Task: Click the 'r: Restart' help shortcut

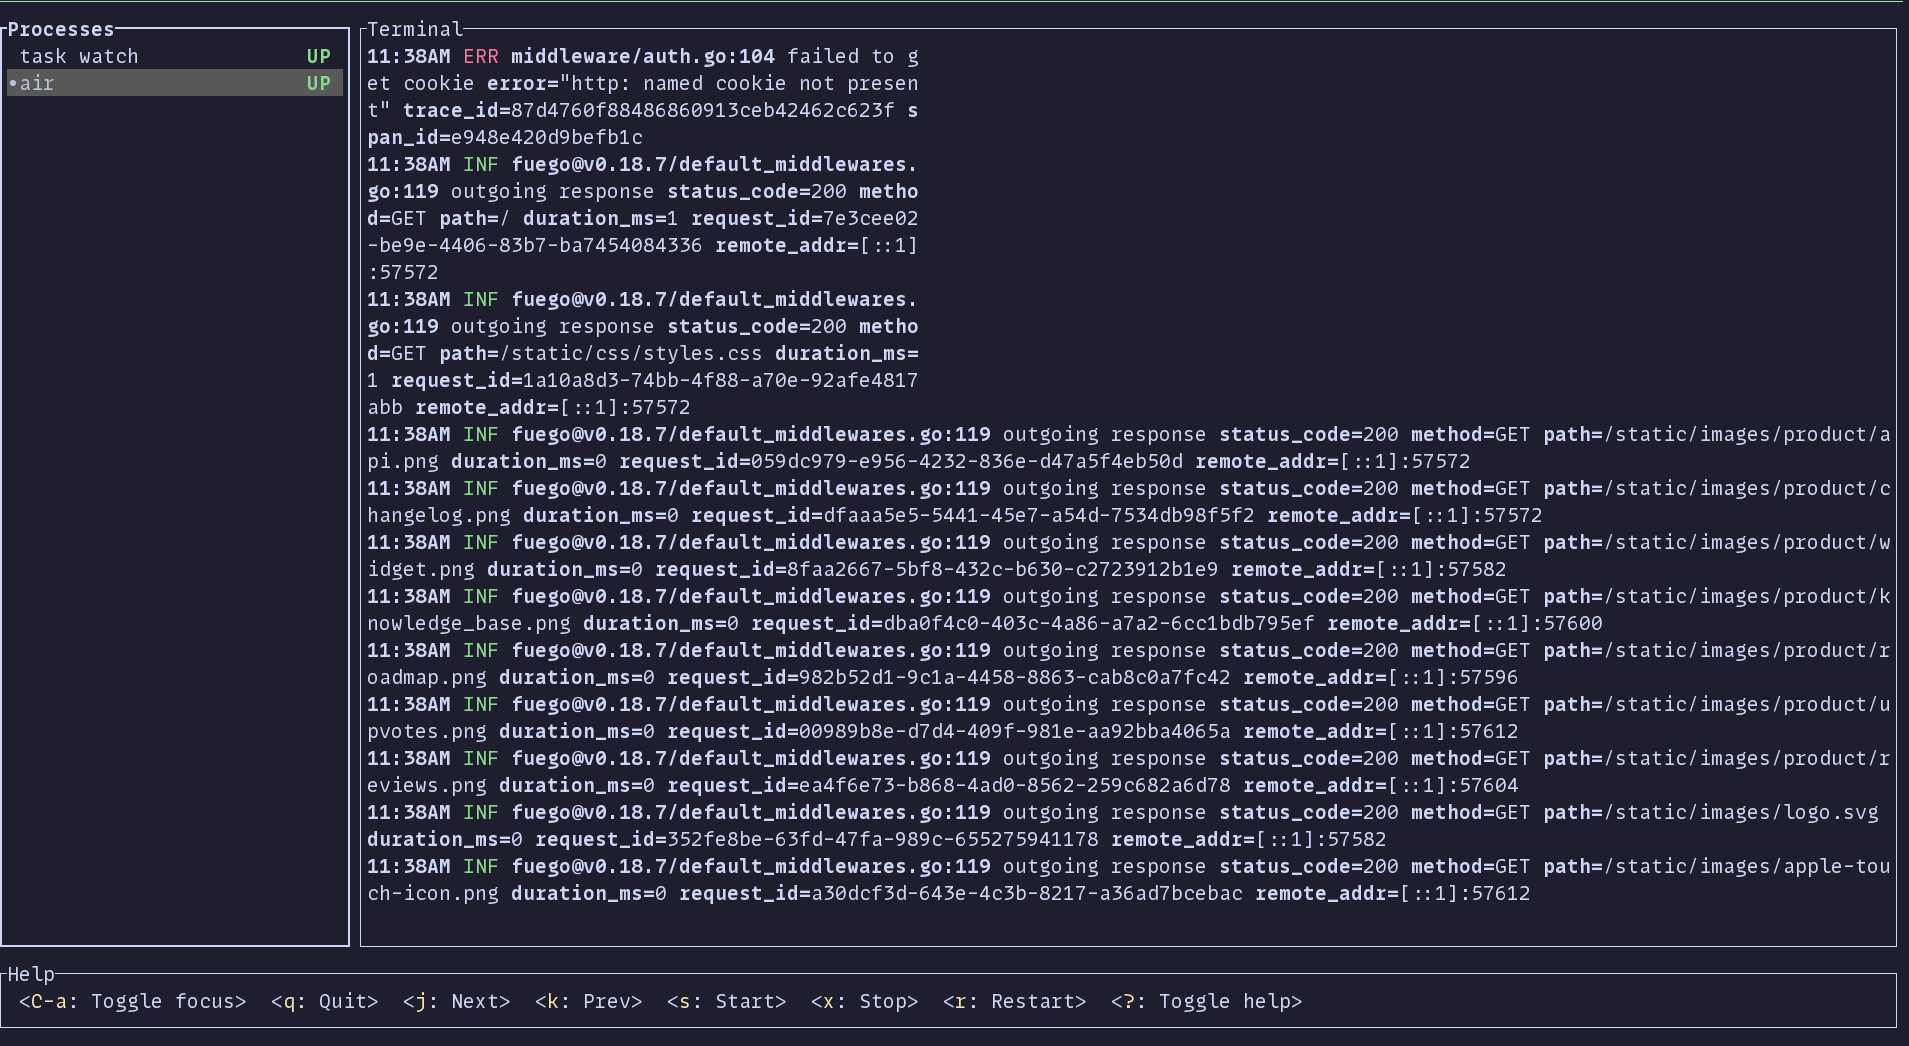Action: click(1014, 1002)
